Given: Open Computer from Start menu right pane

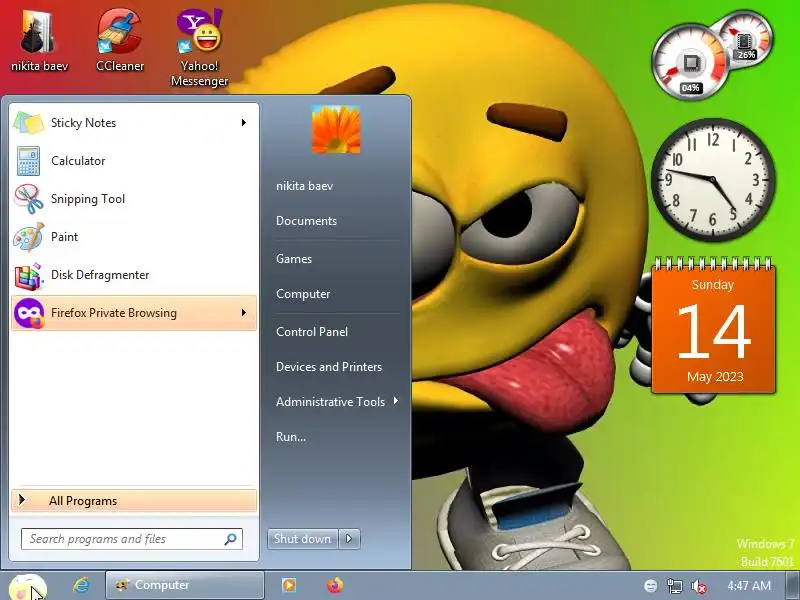Looking at the screenshot, I should (303, 294).
